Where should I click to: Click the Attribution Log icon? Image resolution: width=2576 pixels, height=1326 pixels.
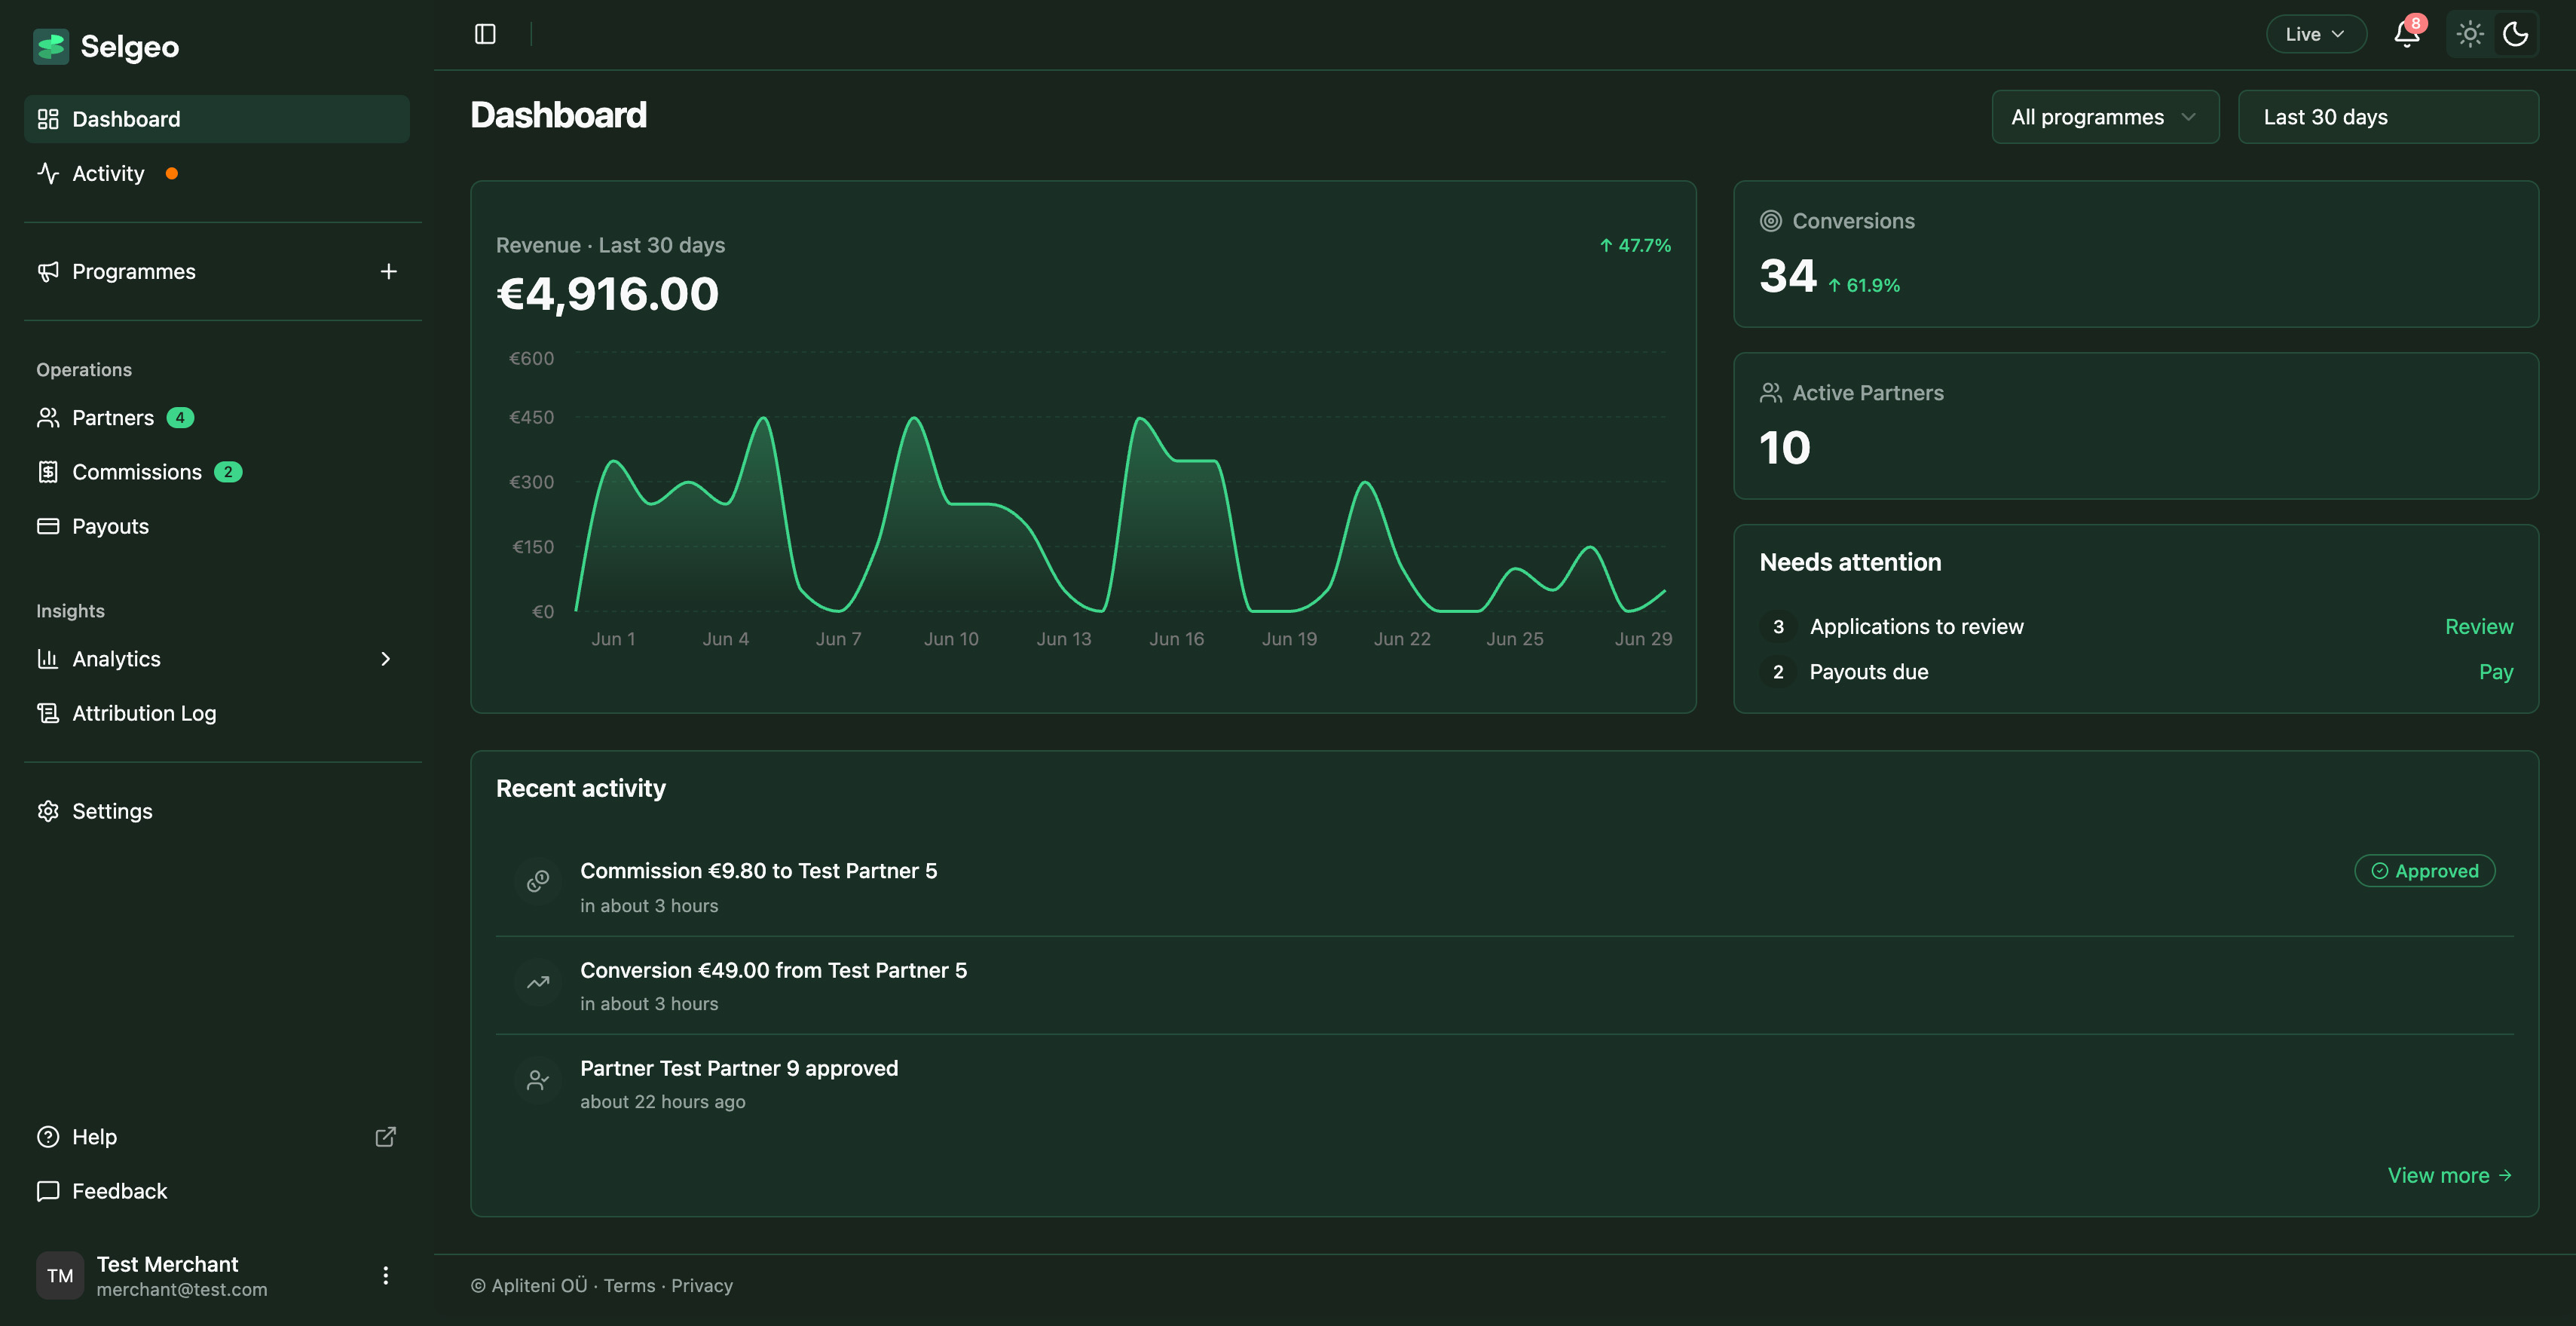pos(48,713)
